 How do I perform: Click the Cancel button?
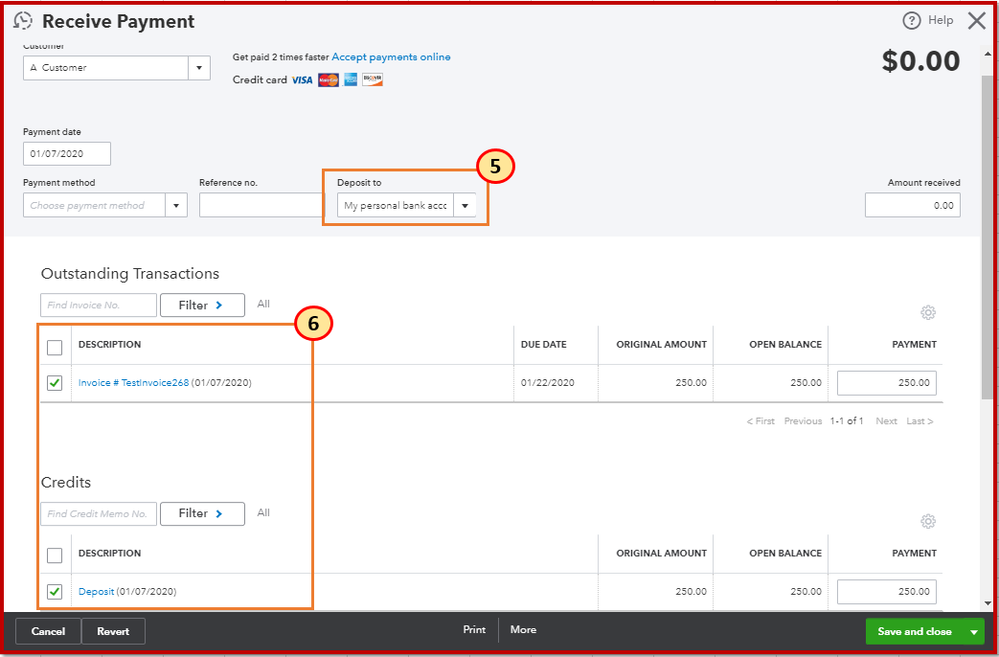[48, 632]
